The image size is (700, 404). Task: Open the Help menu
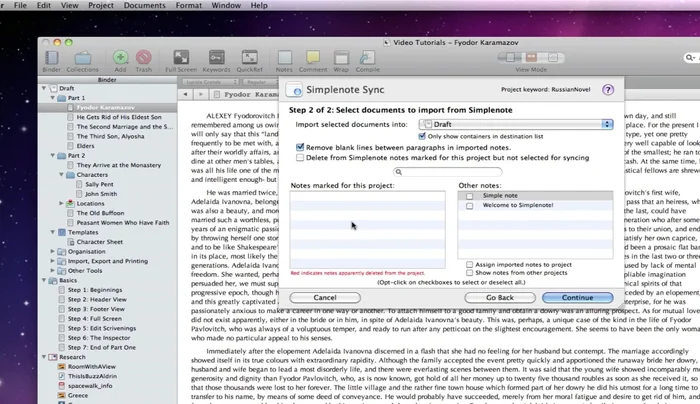(259, 5)
